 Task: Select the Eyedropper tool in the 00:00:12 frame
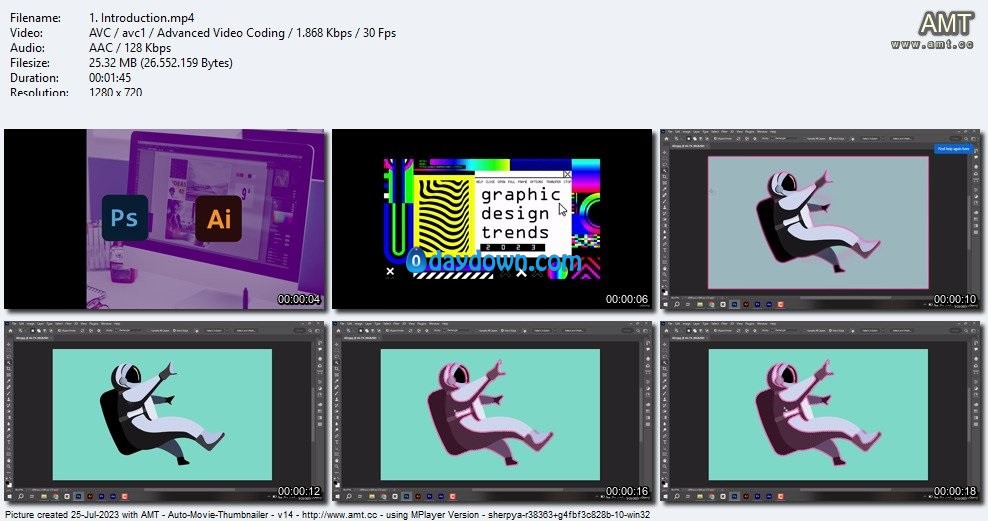click(9, 381)
